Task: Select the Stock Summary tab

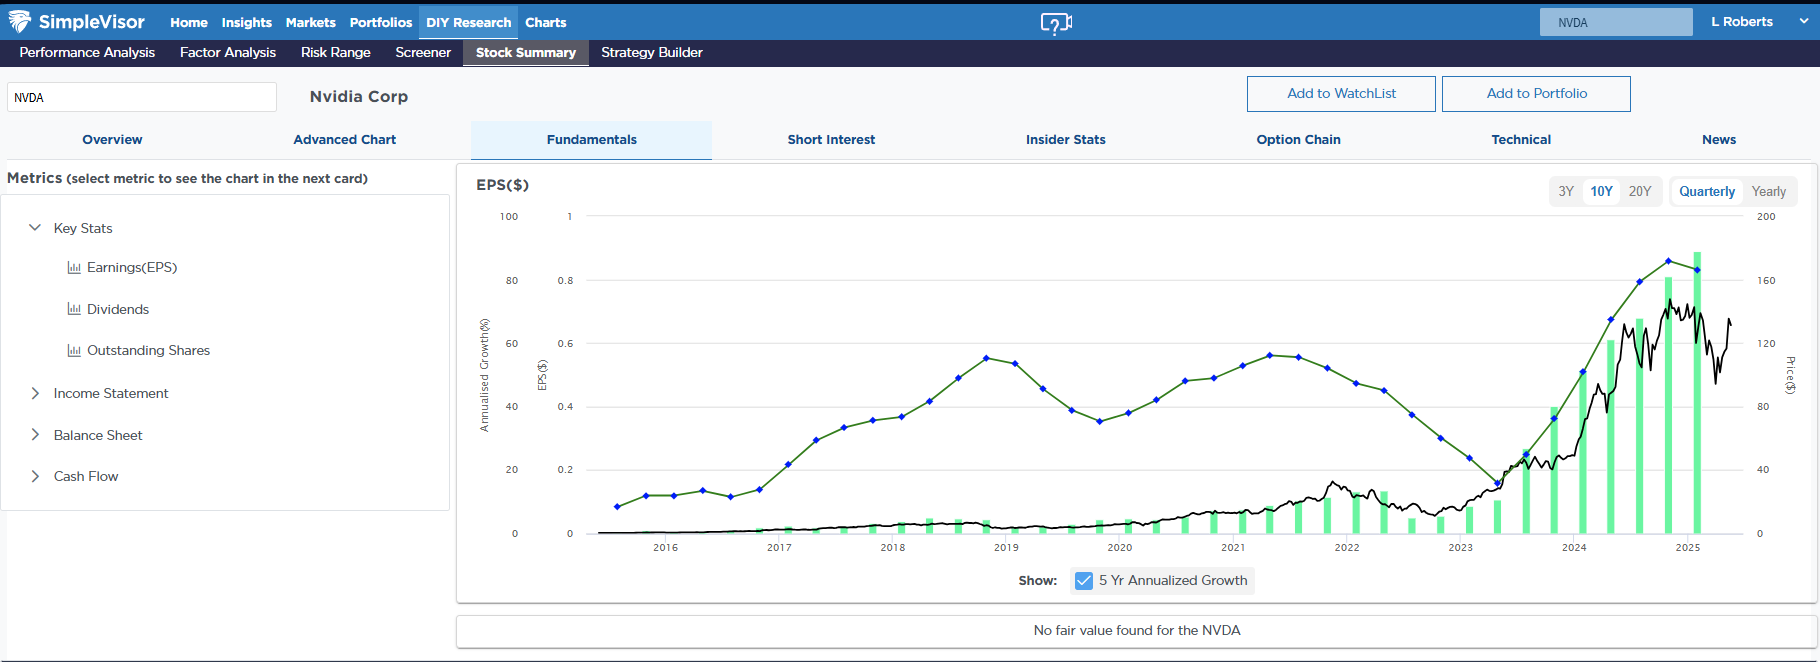Action: click(x=526, y=52)
